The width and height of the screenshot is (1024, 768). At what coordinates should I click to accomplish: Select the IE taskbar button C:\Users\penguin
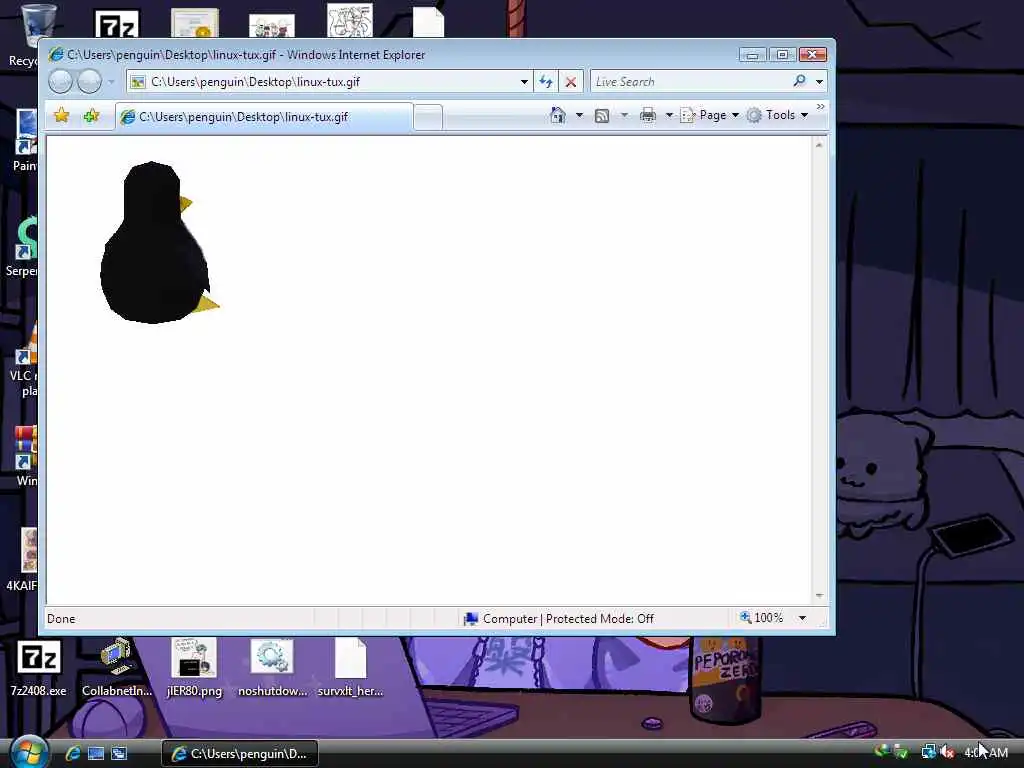pos(240,754)
